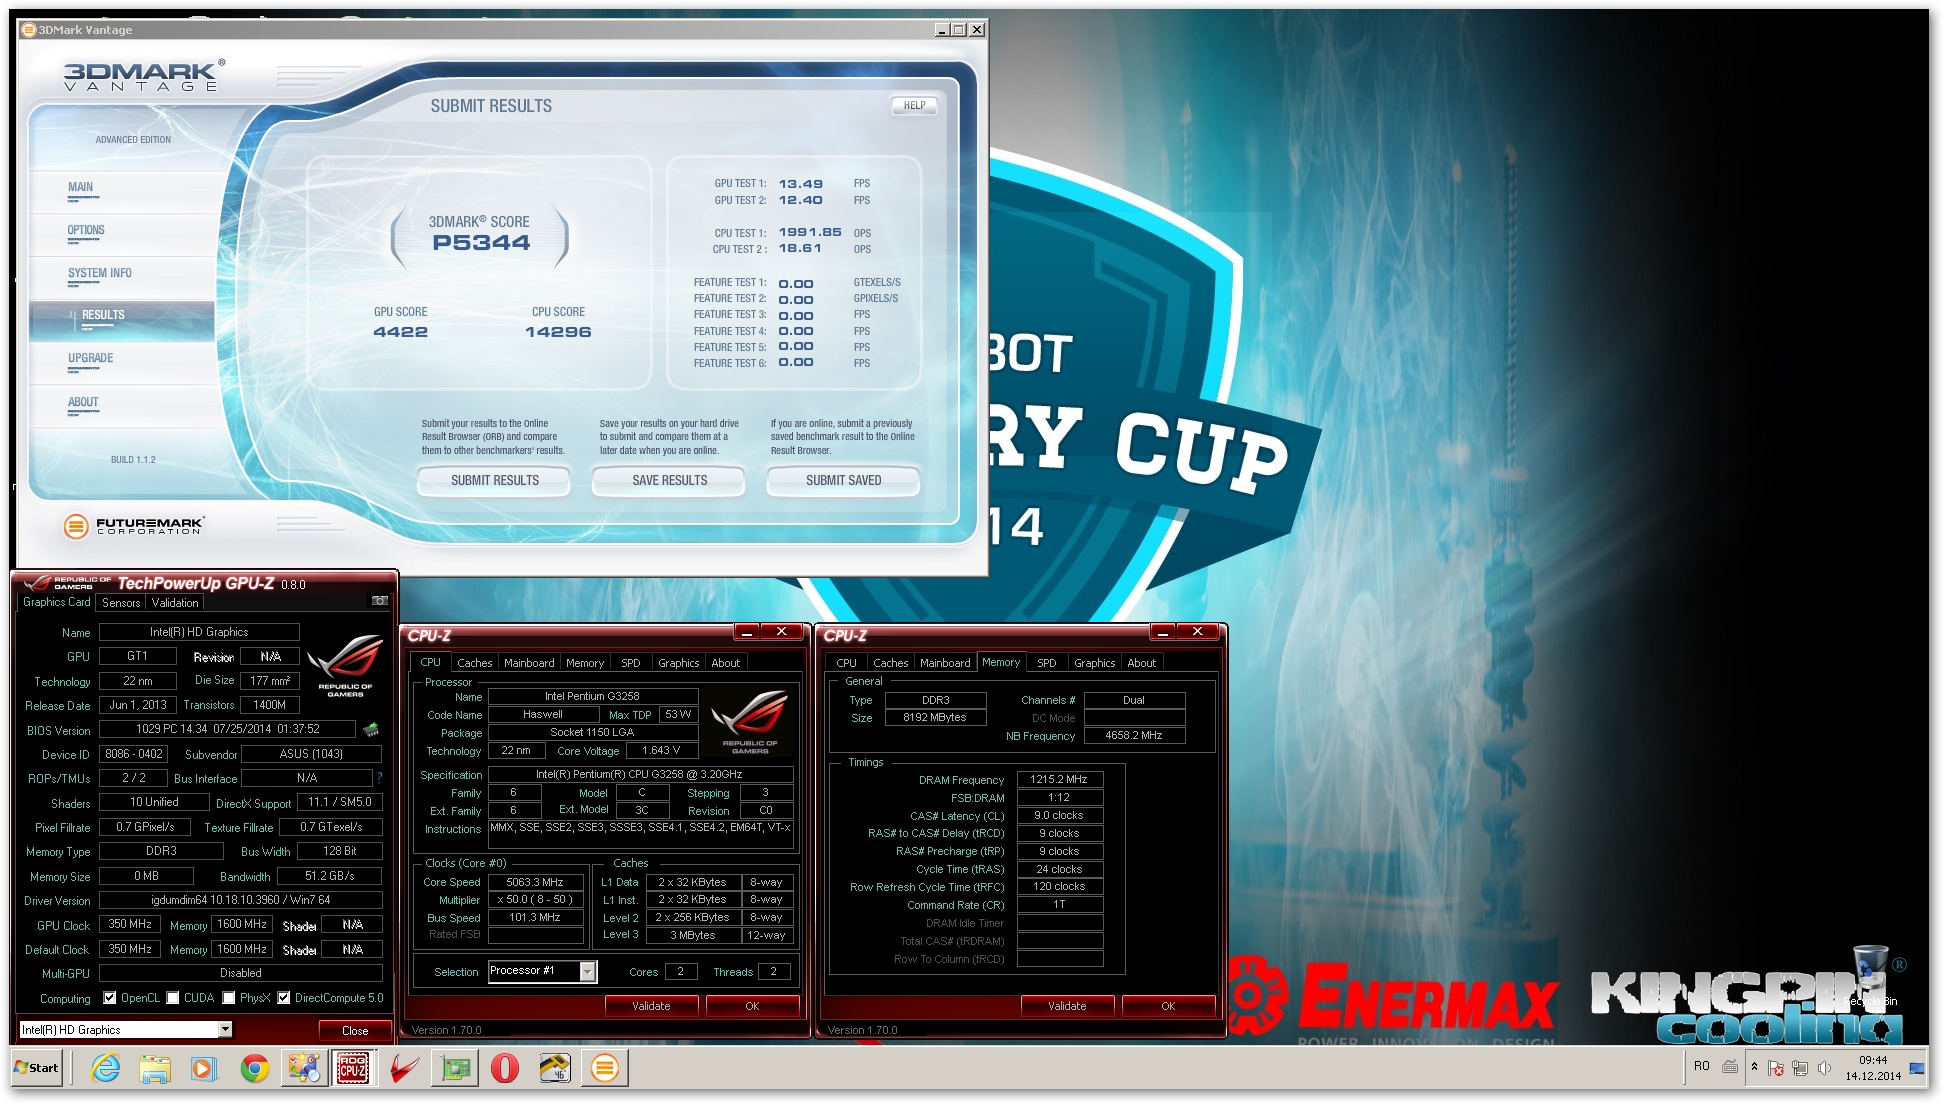Open Opera browser from the taskbar
The height and width of the screenshot is (1103, 1943).
tap(505, 1068)
